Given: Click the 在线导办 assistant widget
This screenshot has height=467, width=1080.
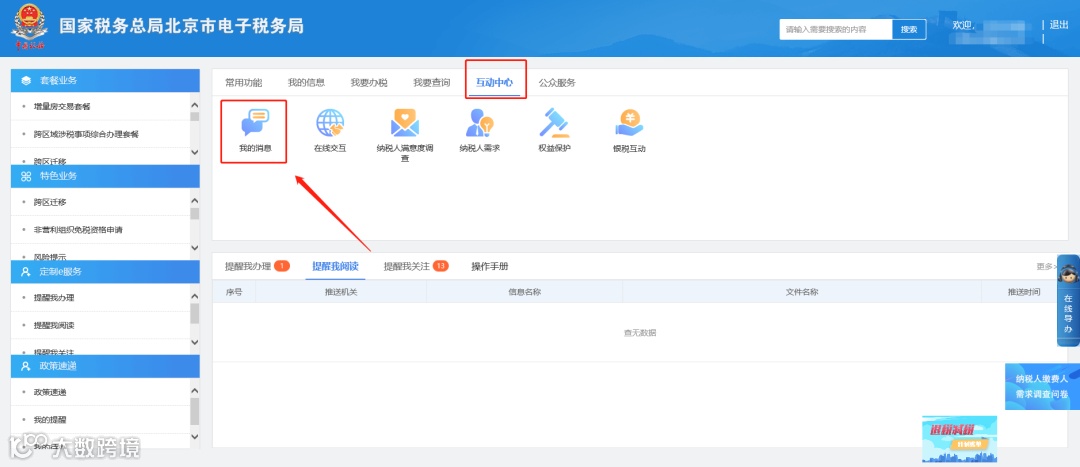Looking at the screenshot, I should [x=1068, y=301].
